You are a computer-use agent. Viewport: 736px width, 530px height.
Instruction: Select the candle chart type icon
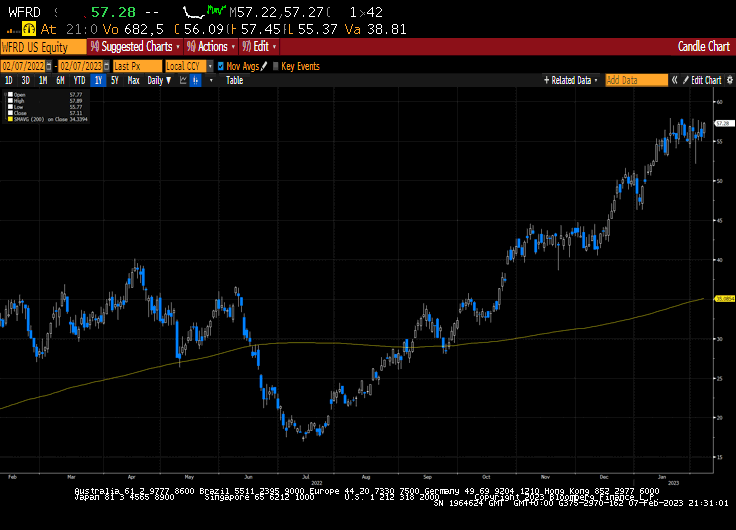[196, 80]
